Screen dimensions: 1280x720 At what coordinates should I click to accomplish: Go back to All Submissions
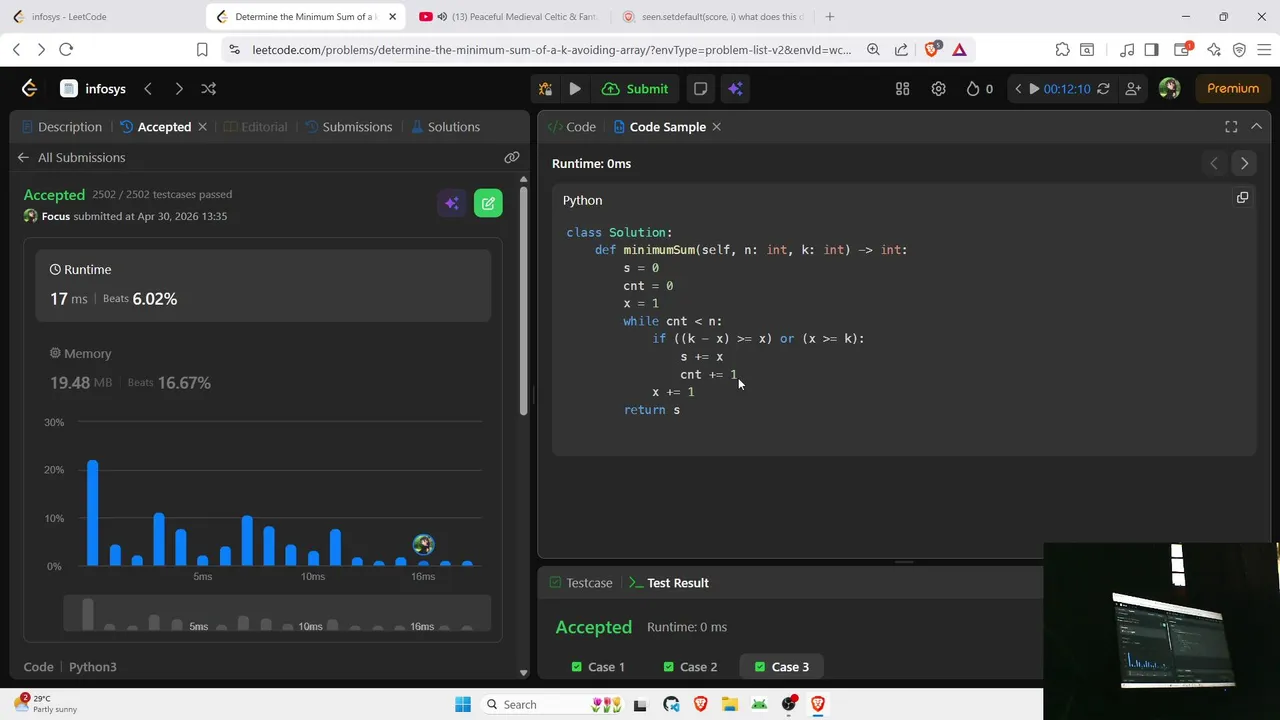[71, 157]
